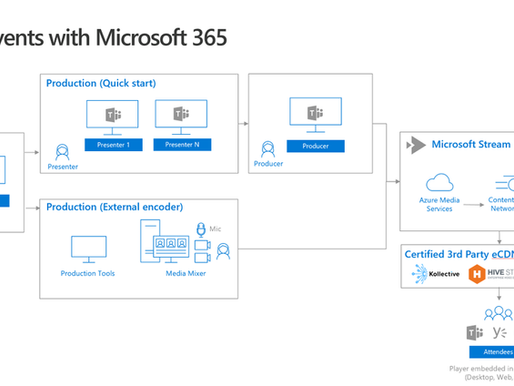Click the Player embedded in caption text
The width and height of the screenshot is (514, 386).
click(481, 368)
